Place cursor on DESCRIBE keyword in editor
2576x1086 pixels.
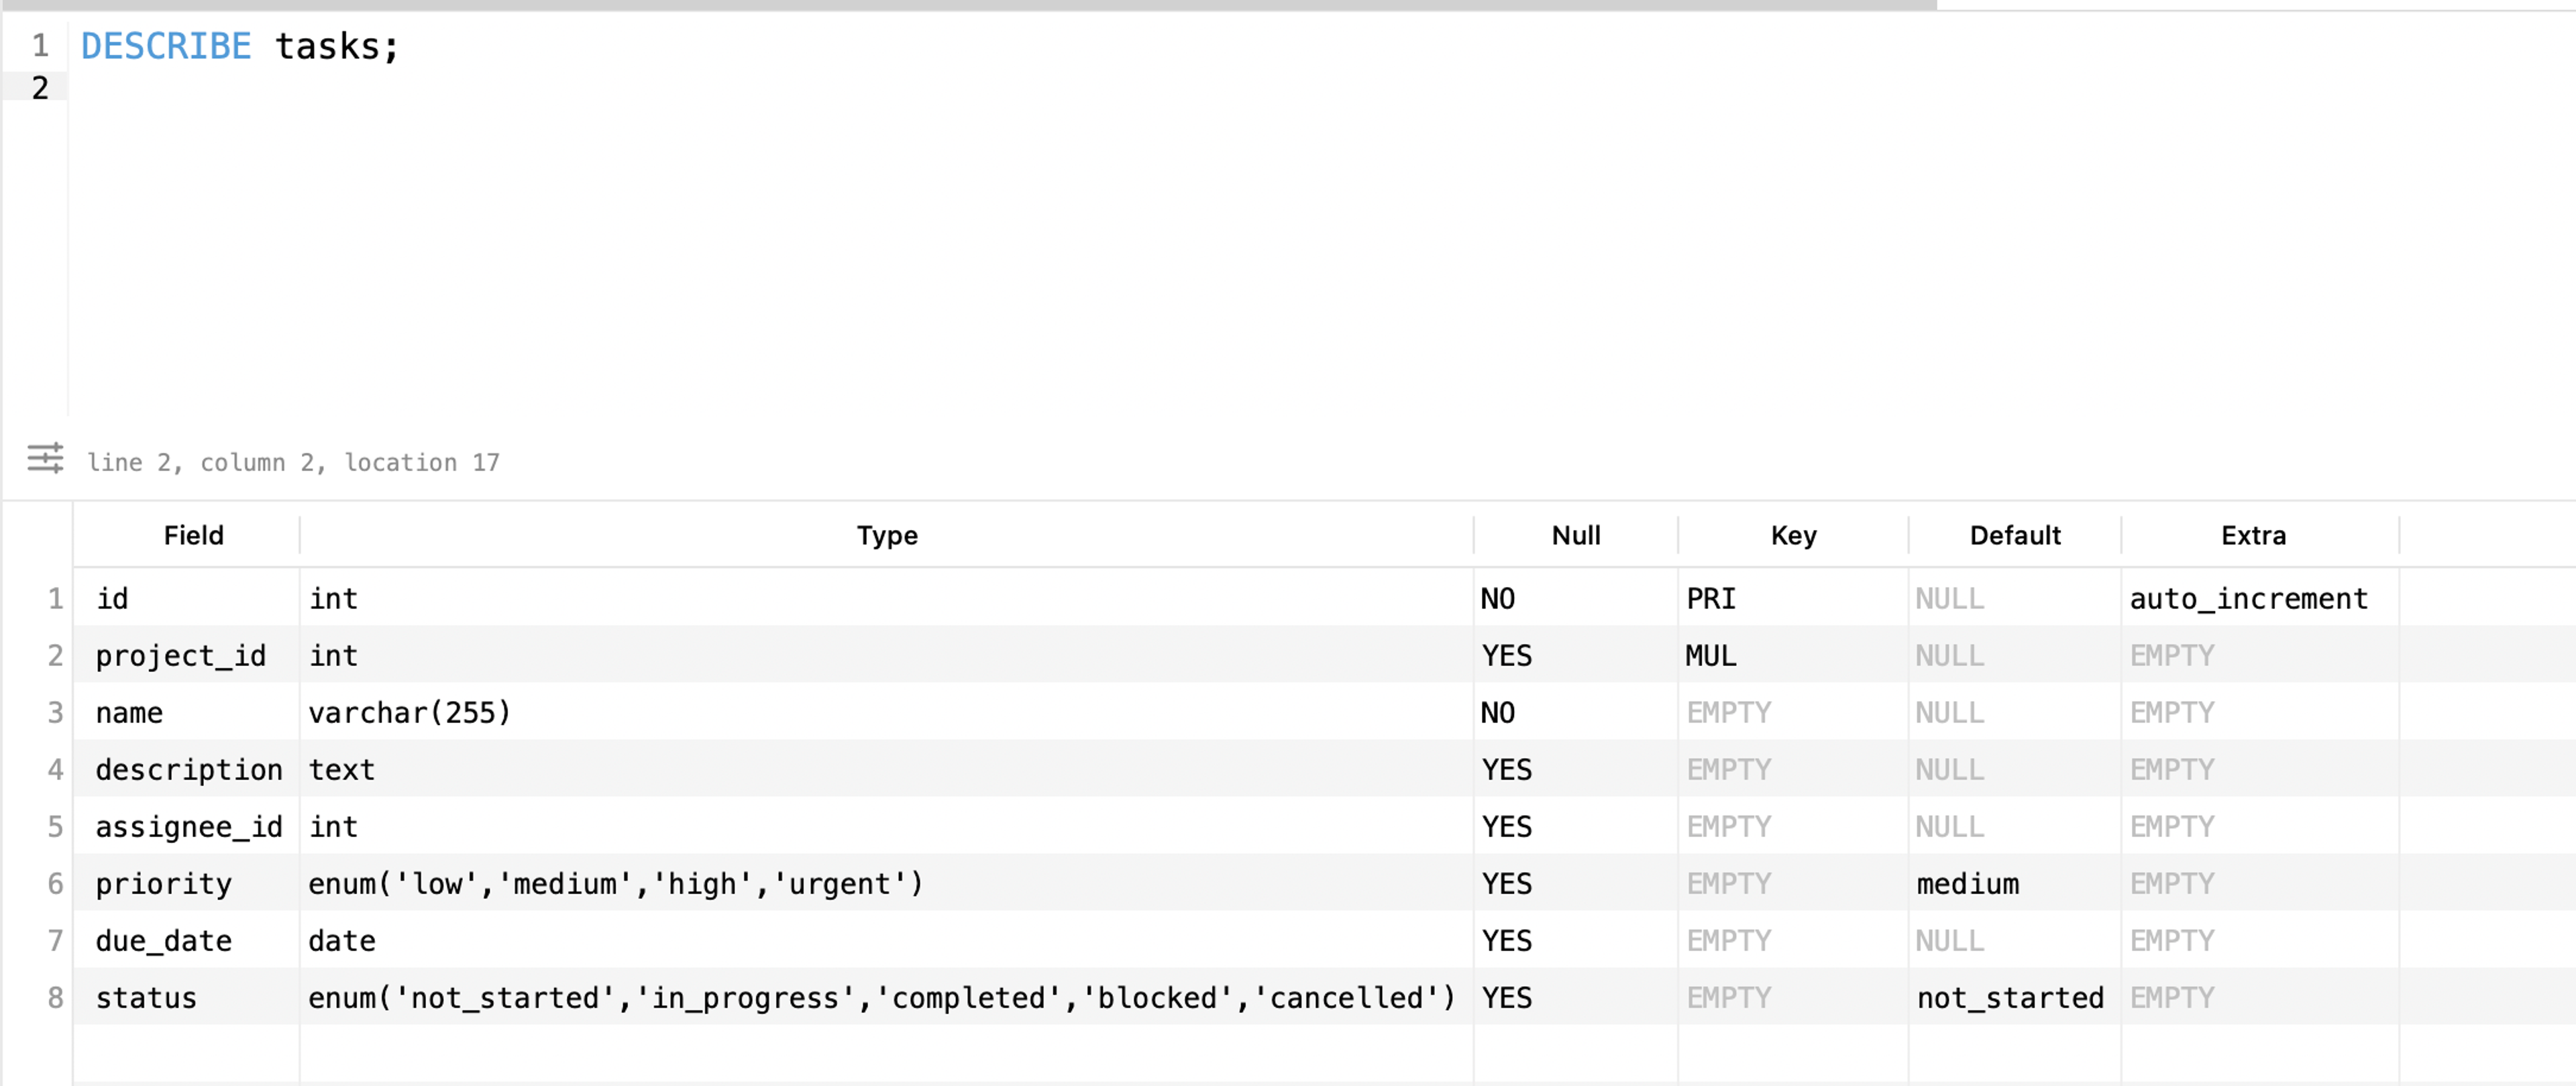(166, 46)
